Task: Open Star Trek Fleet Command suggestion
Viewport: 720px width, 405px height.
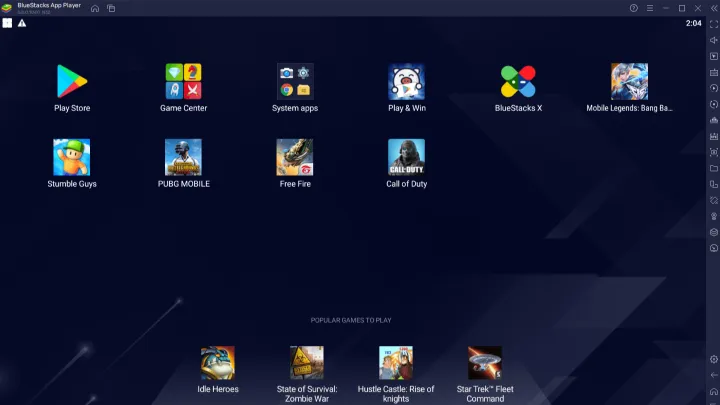Action: click(485, 363)
